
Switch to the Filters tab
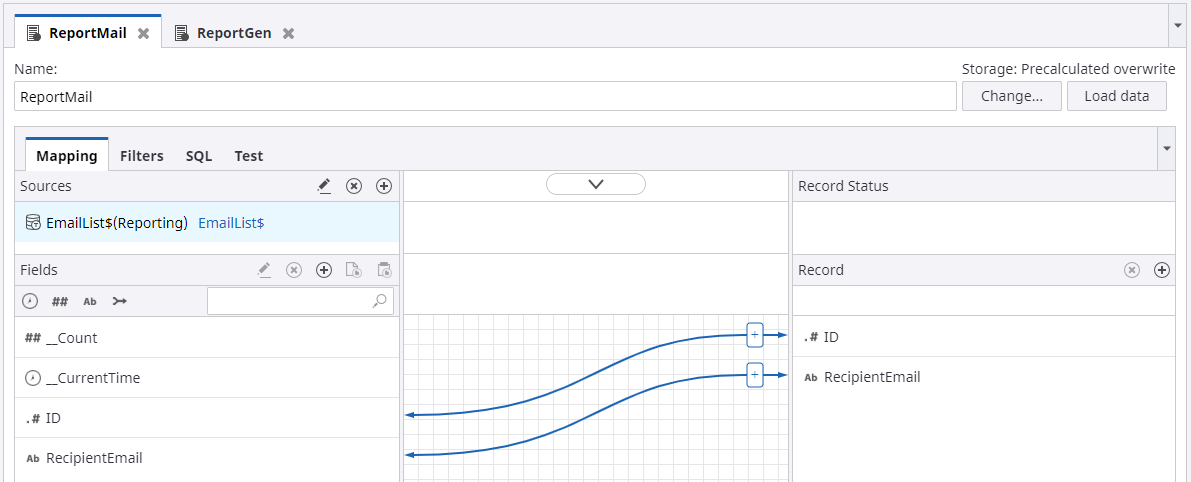pos(142,156)
